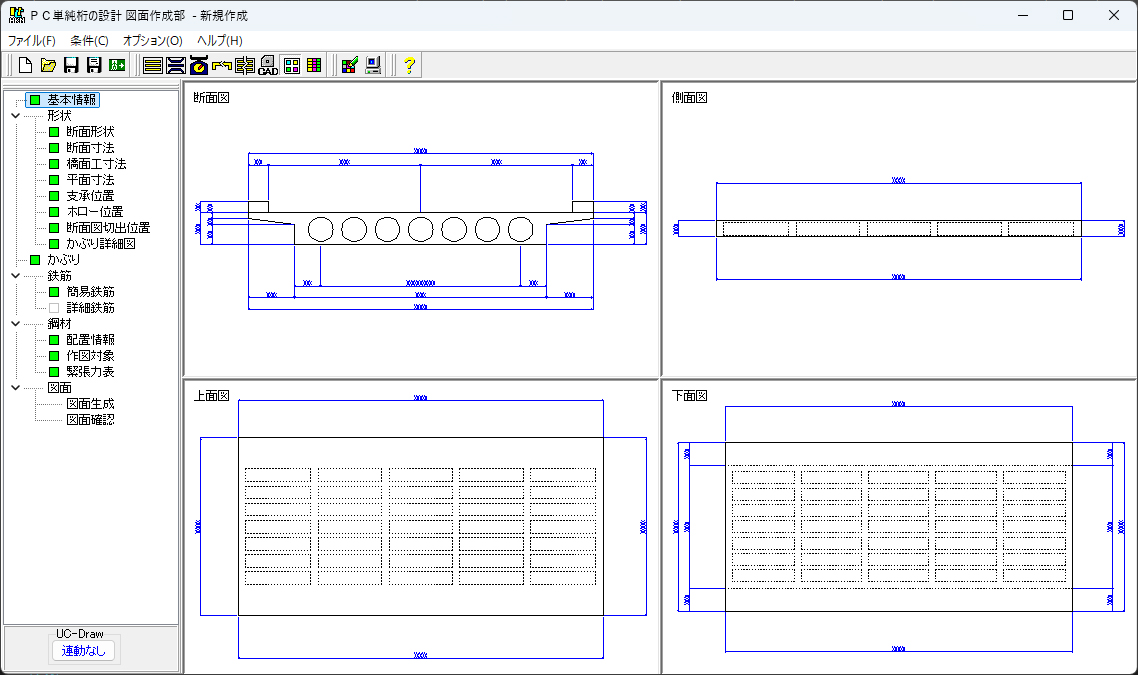Click the girder cross-section shape toolbar icon
The image size is (1138, 675).
[176, 65]
